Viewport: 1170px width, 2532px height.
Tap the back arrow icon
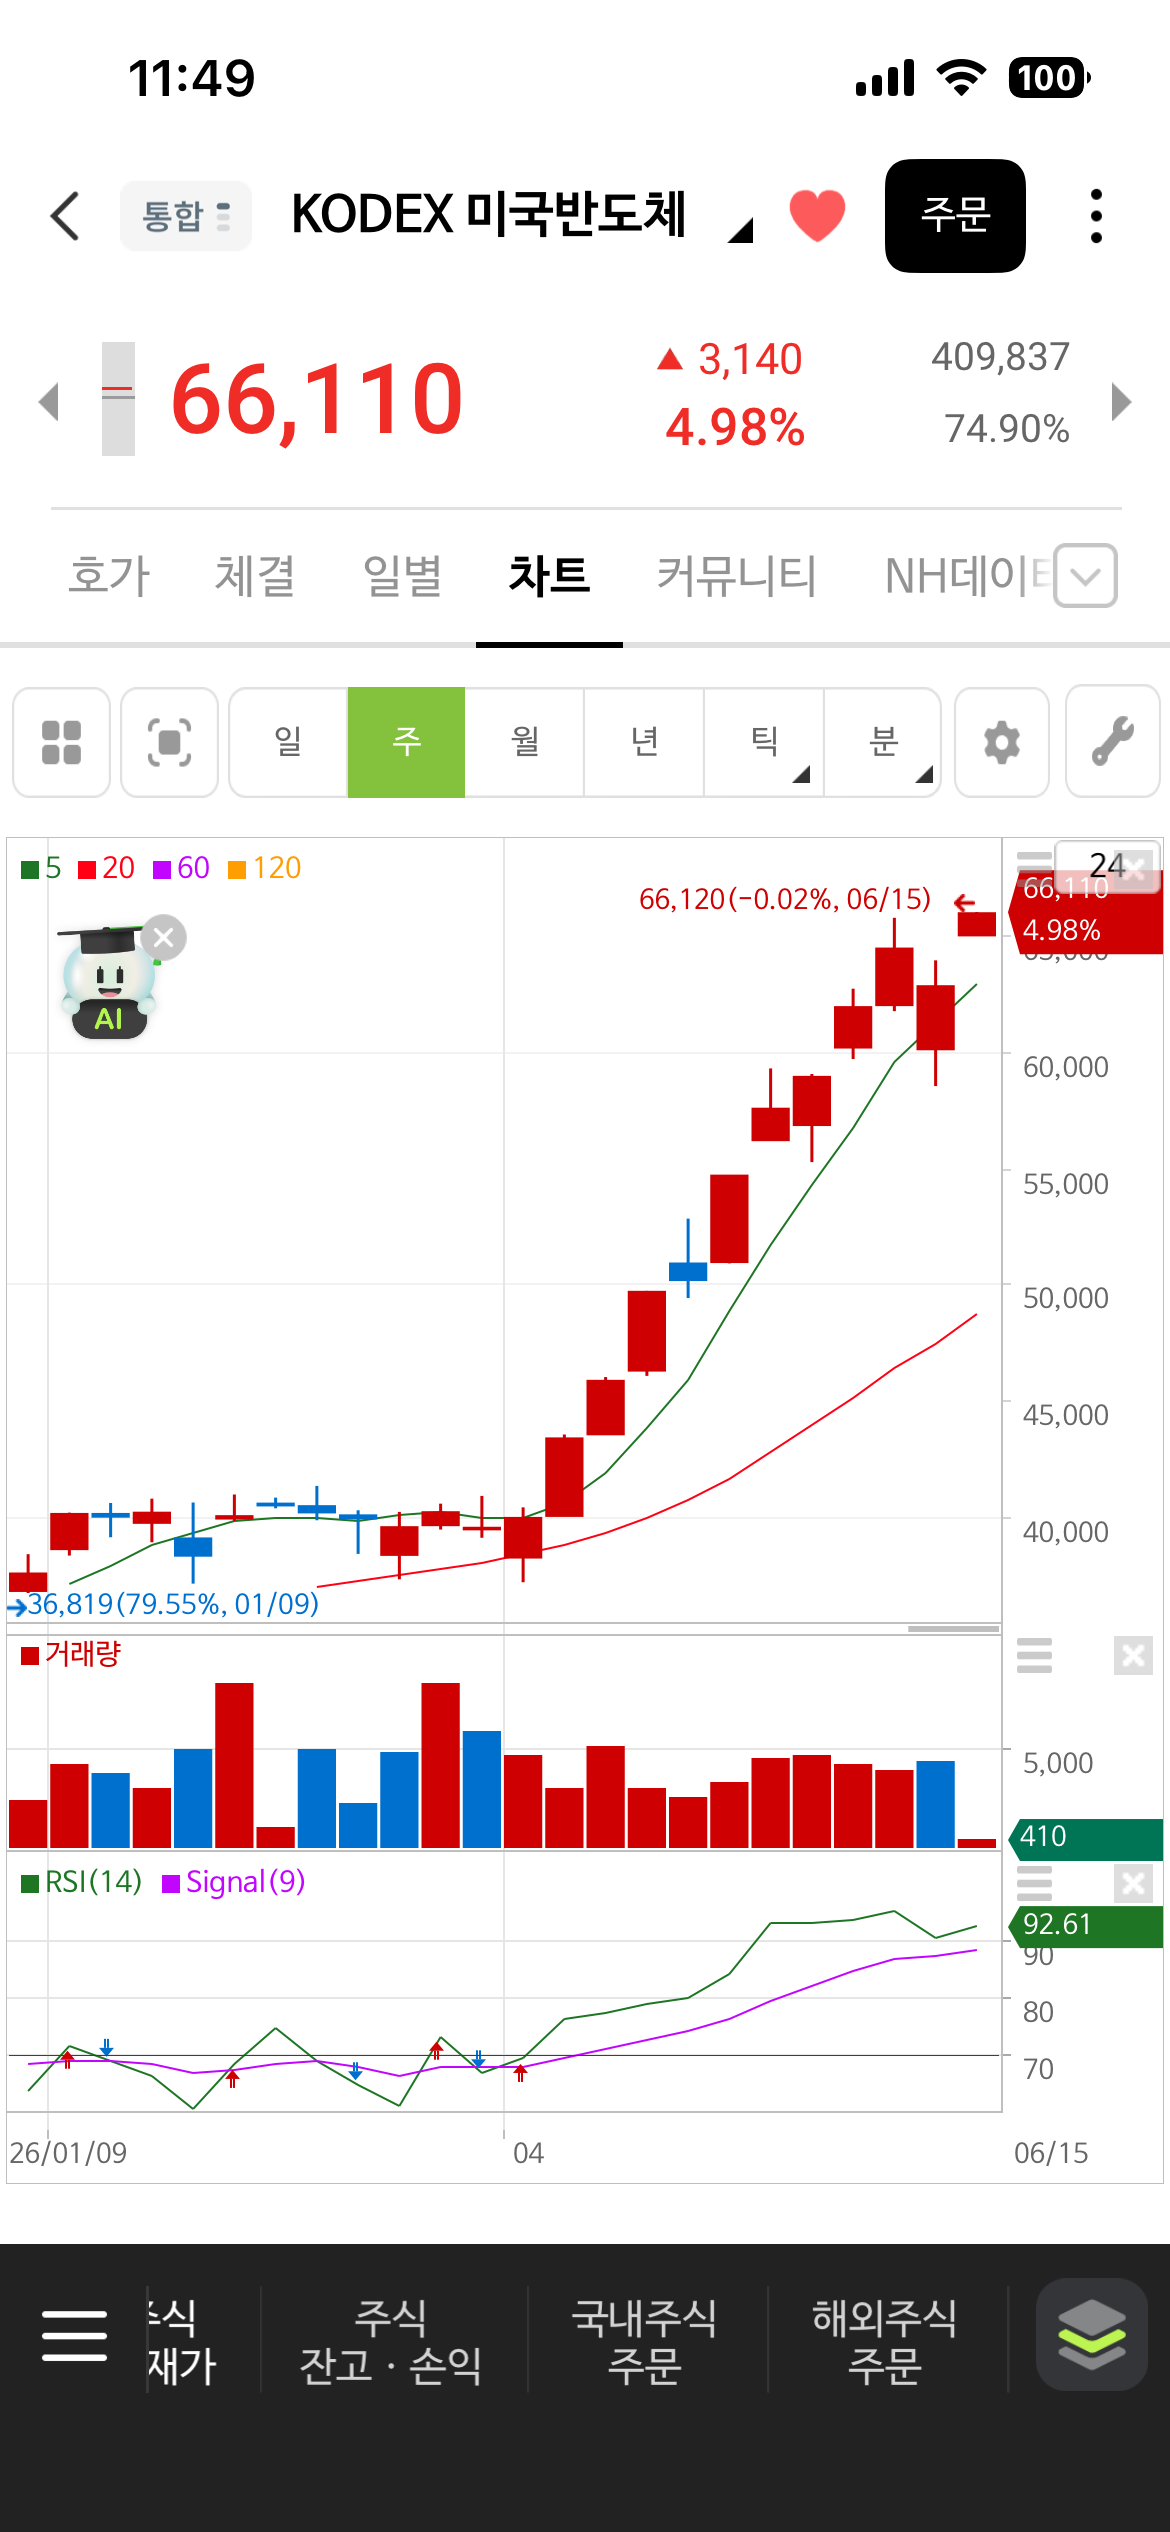tap(65, 216)
